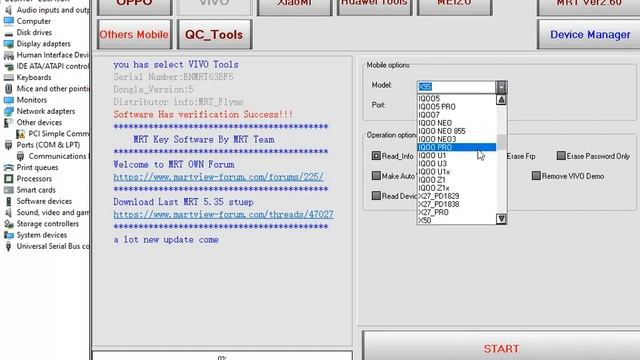Image resolution: width=640 pixels, height=360 pixels.
Task: Open the QC_Tools button
Action: click(x=214, y=35)
